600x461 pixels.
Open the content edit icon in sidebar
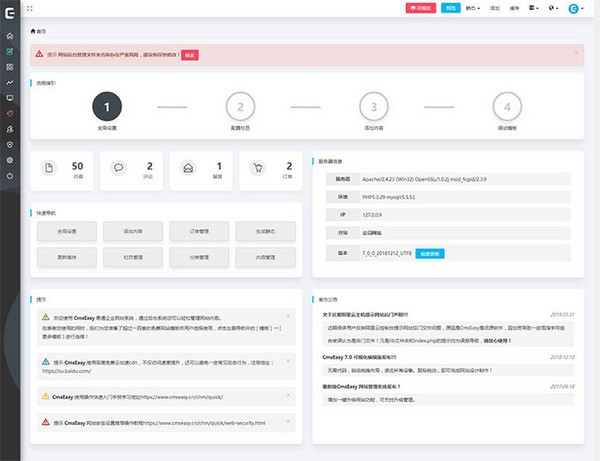coord(10,50)
